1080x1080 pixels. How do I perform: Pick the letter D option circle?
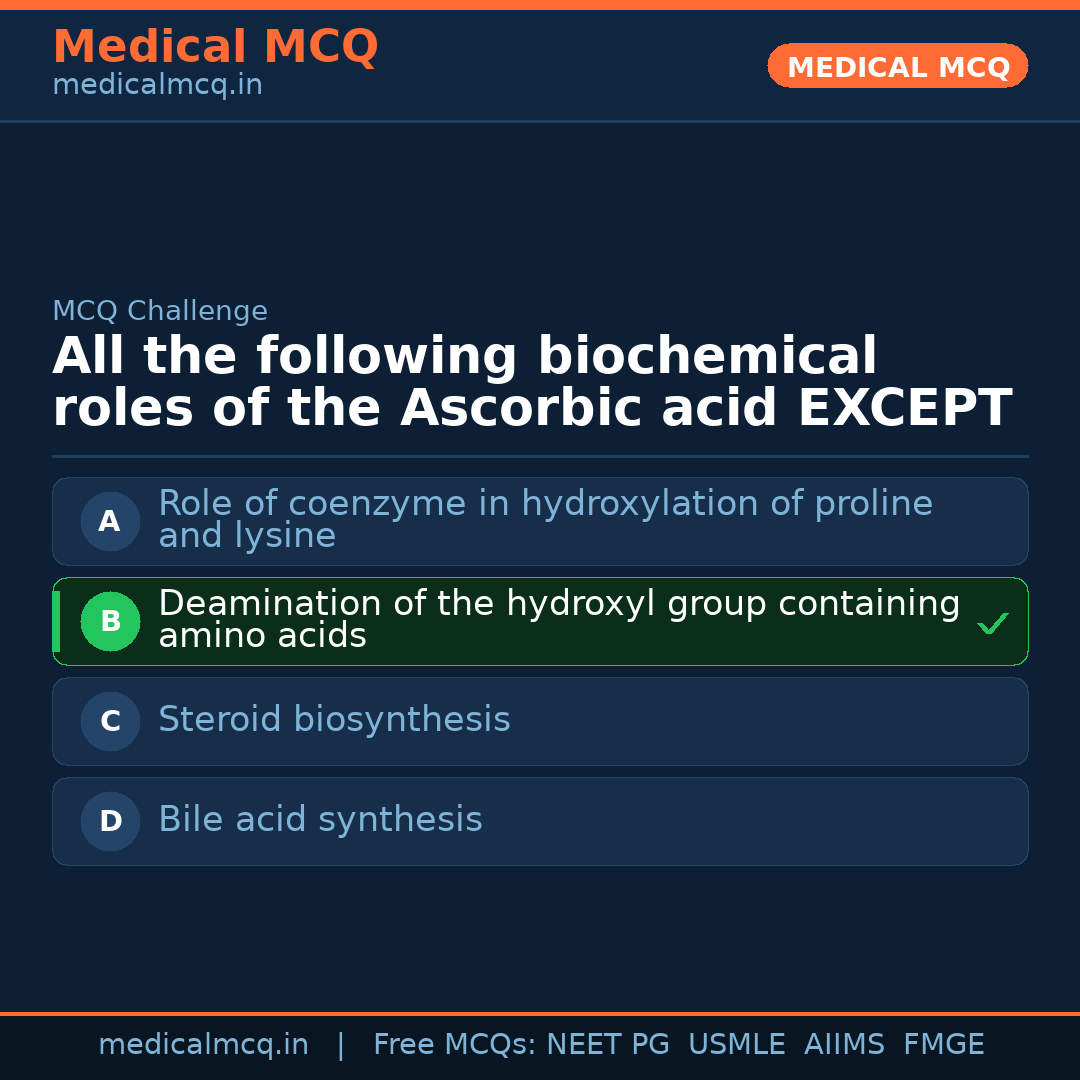pyautogui.click(x=110, y=821)
